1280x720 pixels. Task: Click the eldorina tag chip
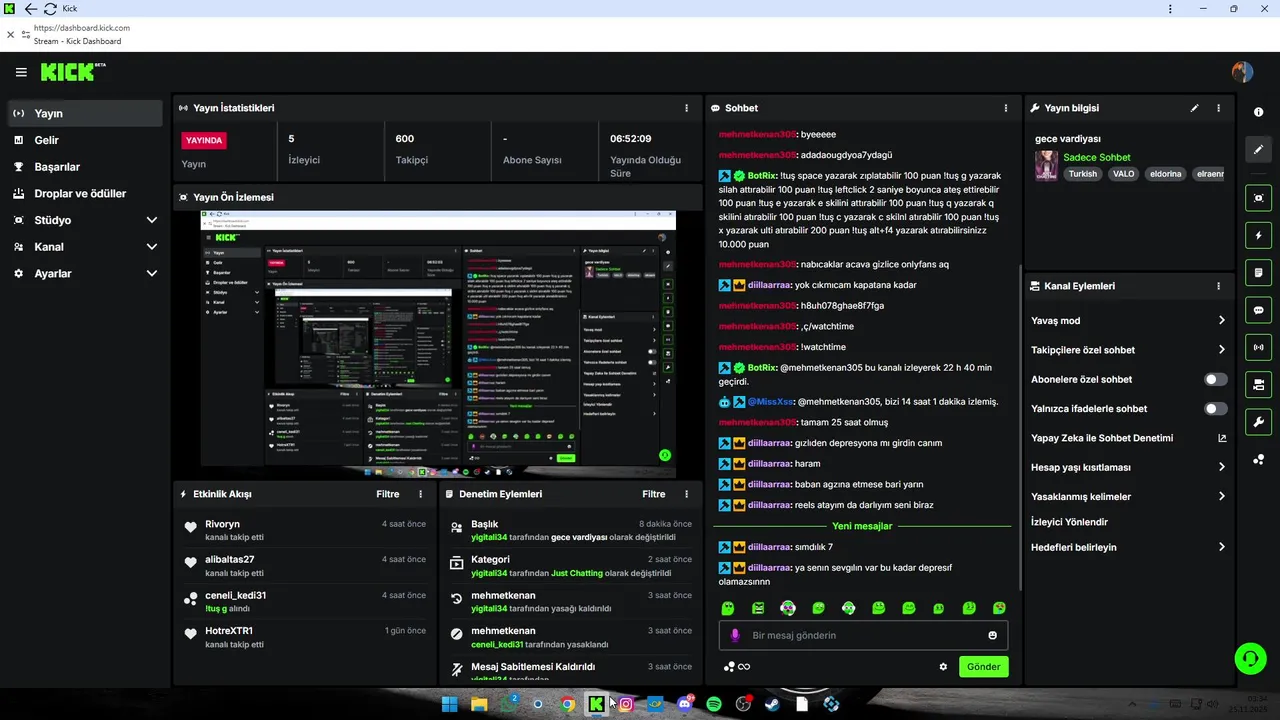pos(1166,174)
